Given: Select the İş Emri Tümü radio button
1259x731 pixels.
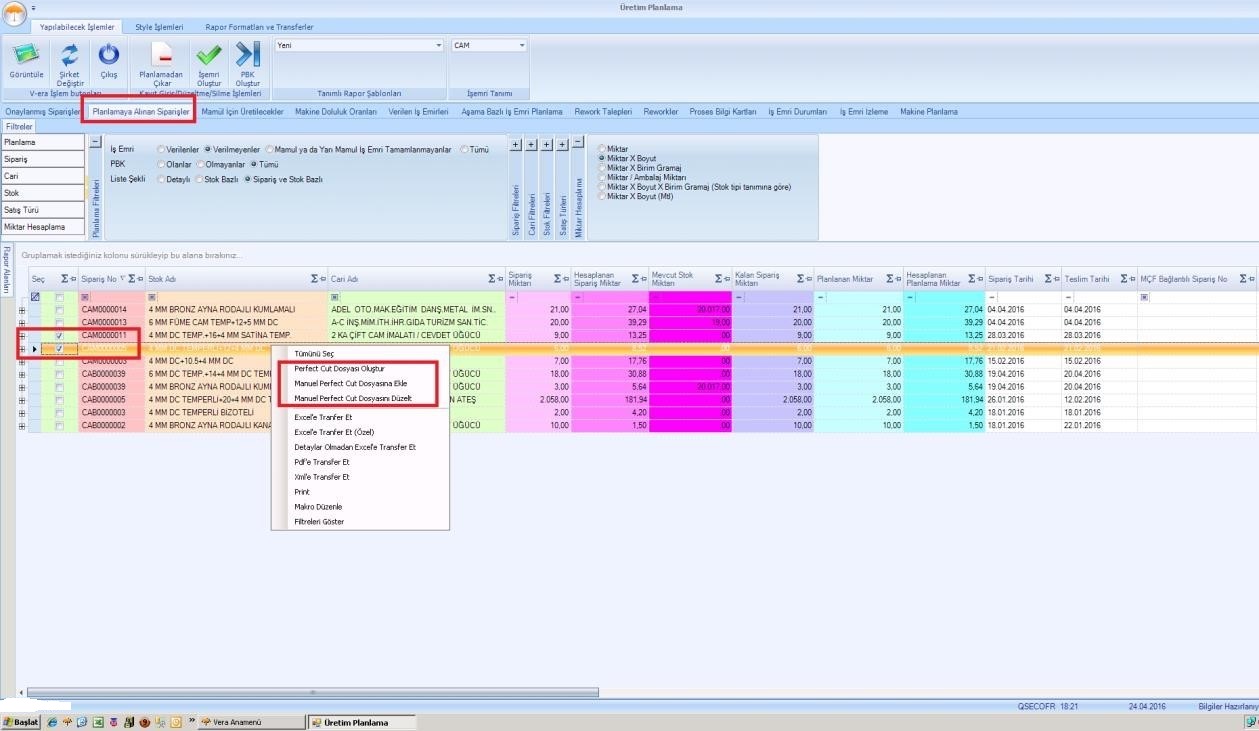Looking at the screenshot, I should (464, 149).
